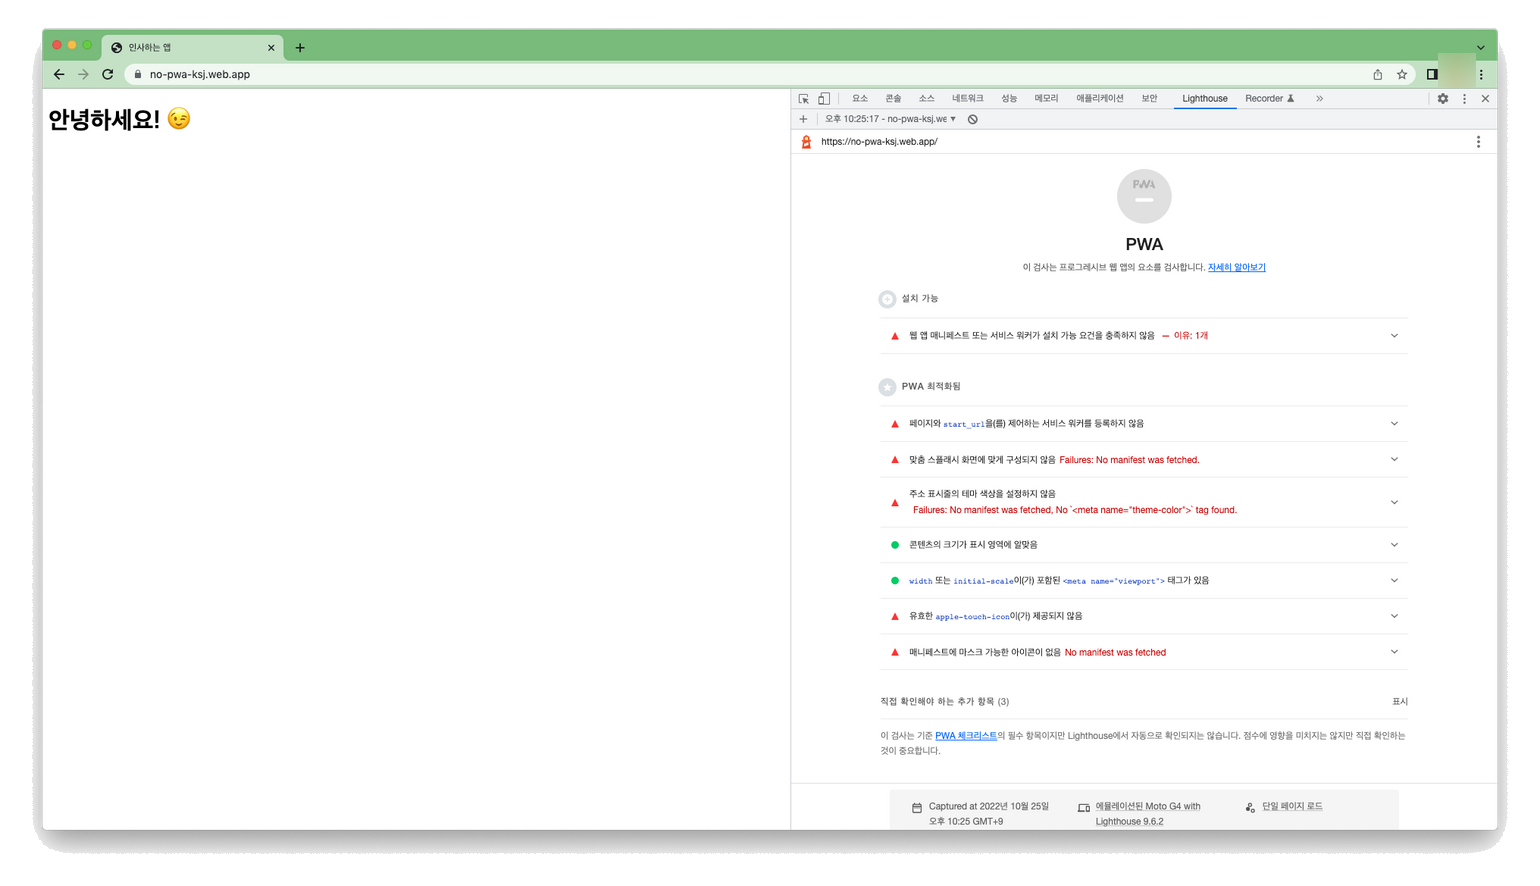This screenshot has width=1540, height=886.
Task: Switch to the 보안 tab
Action: (1150, 99)
